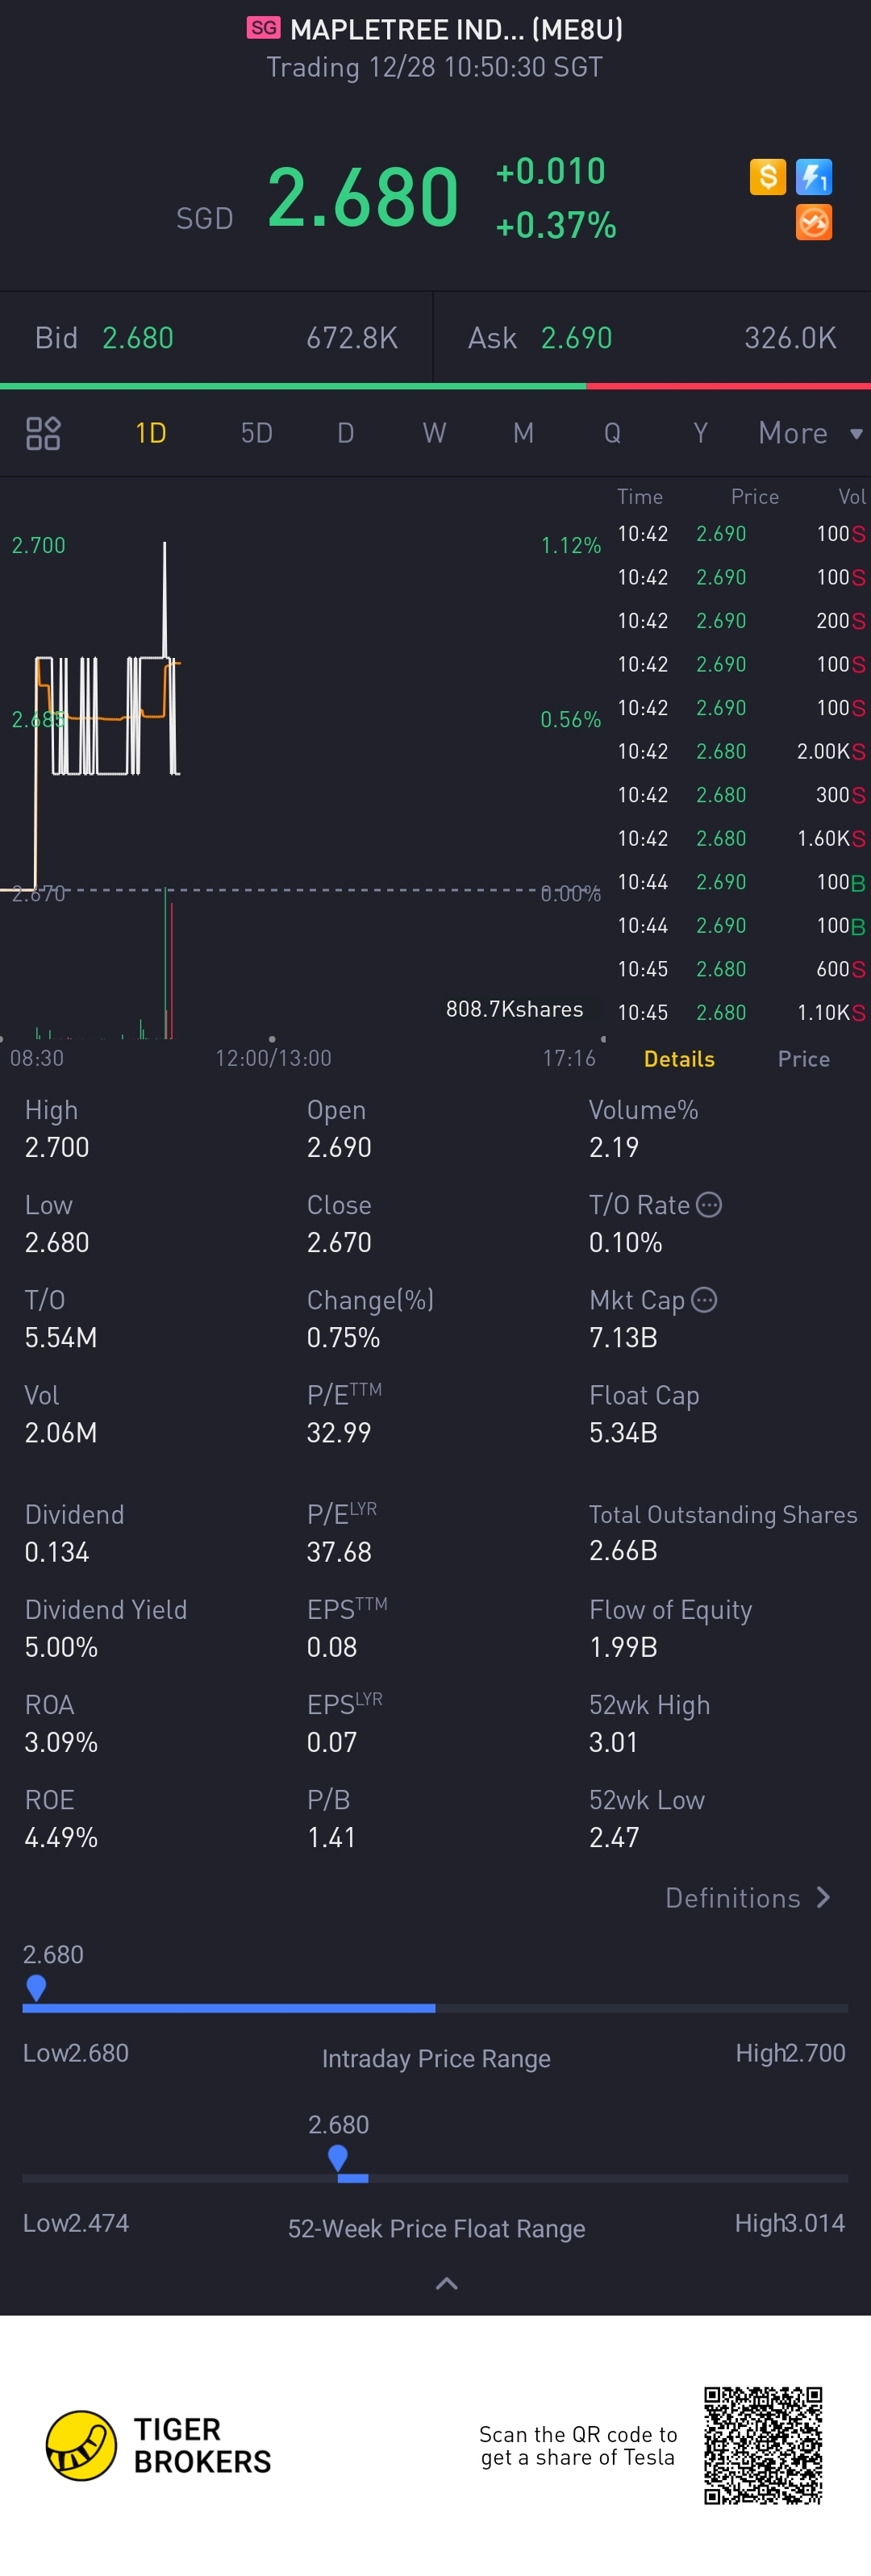
Task: Tap the blue lightning bolt icon
Action: coord(814,177)
